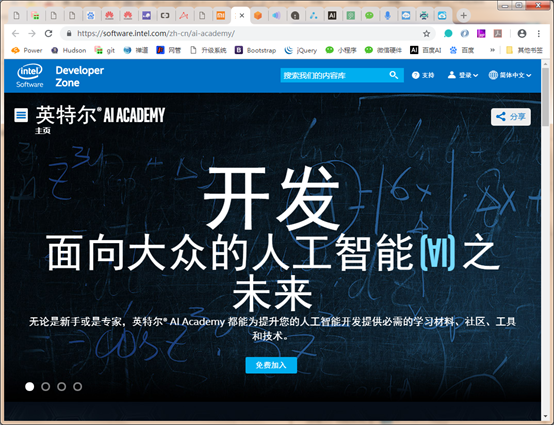Select the first carousel dot
Screen dimensions: 554x425
coord(30,386)
